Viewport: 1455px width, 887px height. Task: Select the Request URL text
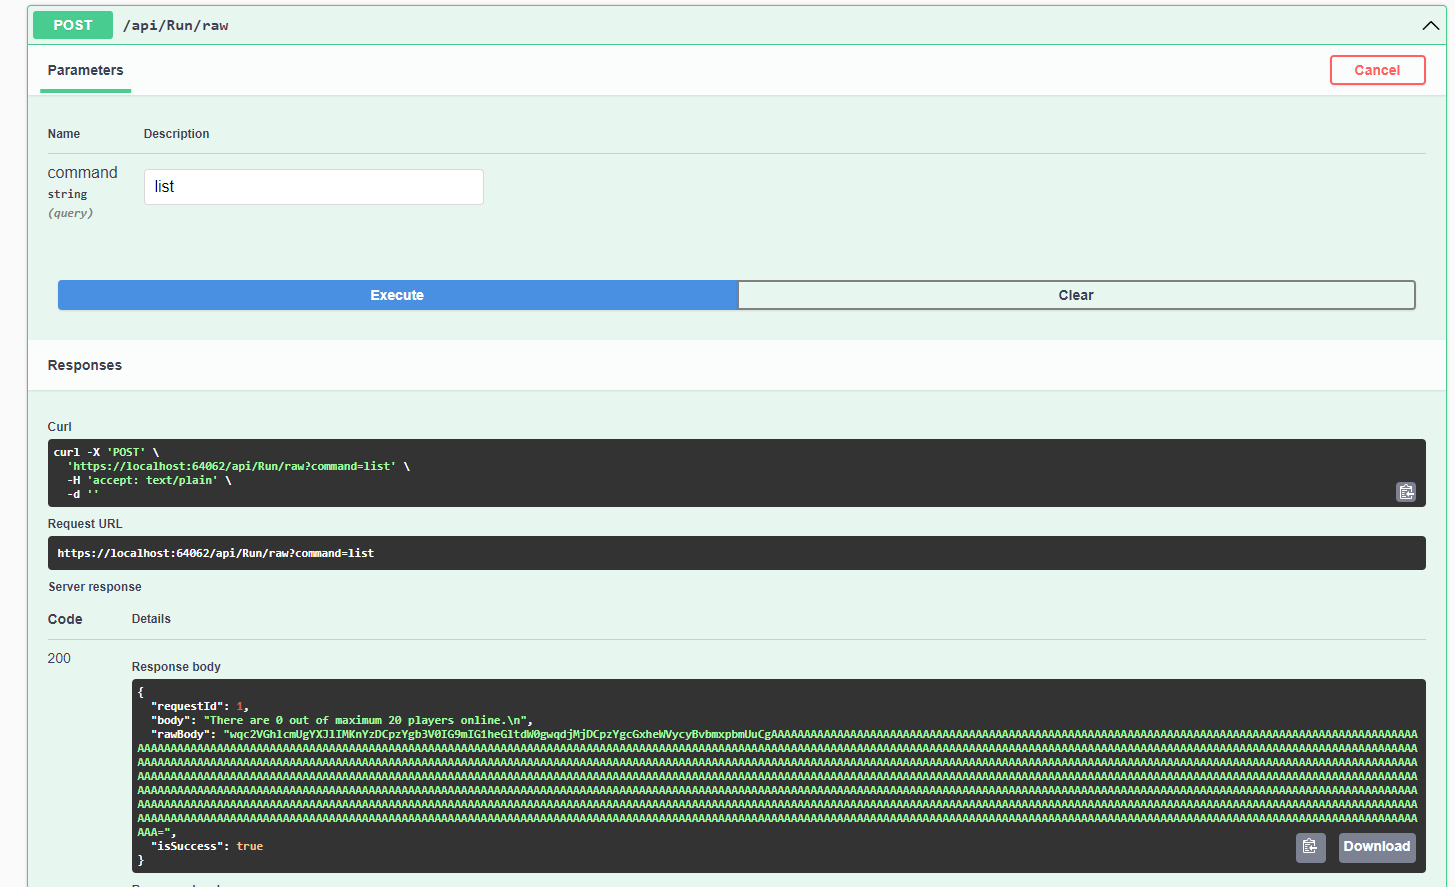[216, 552]
